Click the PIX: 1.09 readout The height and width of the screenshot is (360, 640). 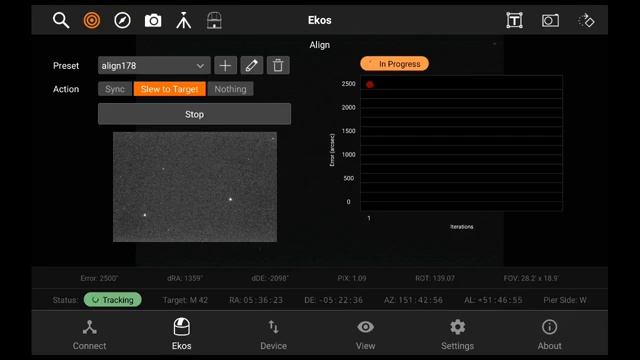pyautogui.click(x=352, y=278)
